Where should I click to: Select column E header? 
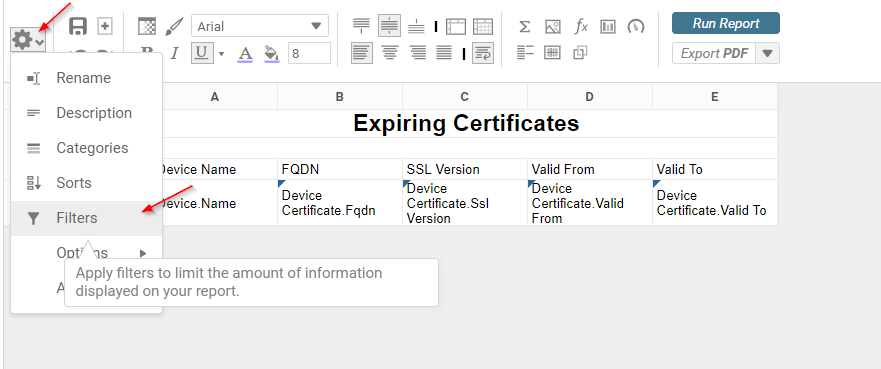point(715,97)
